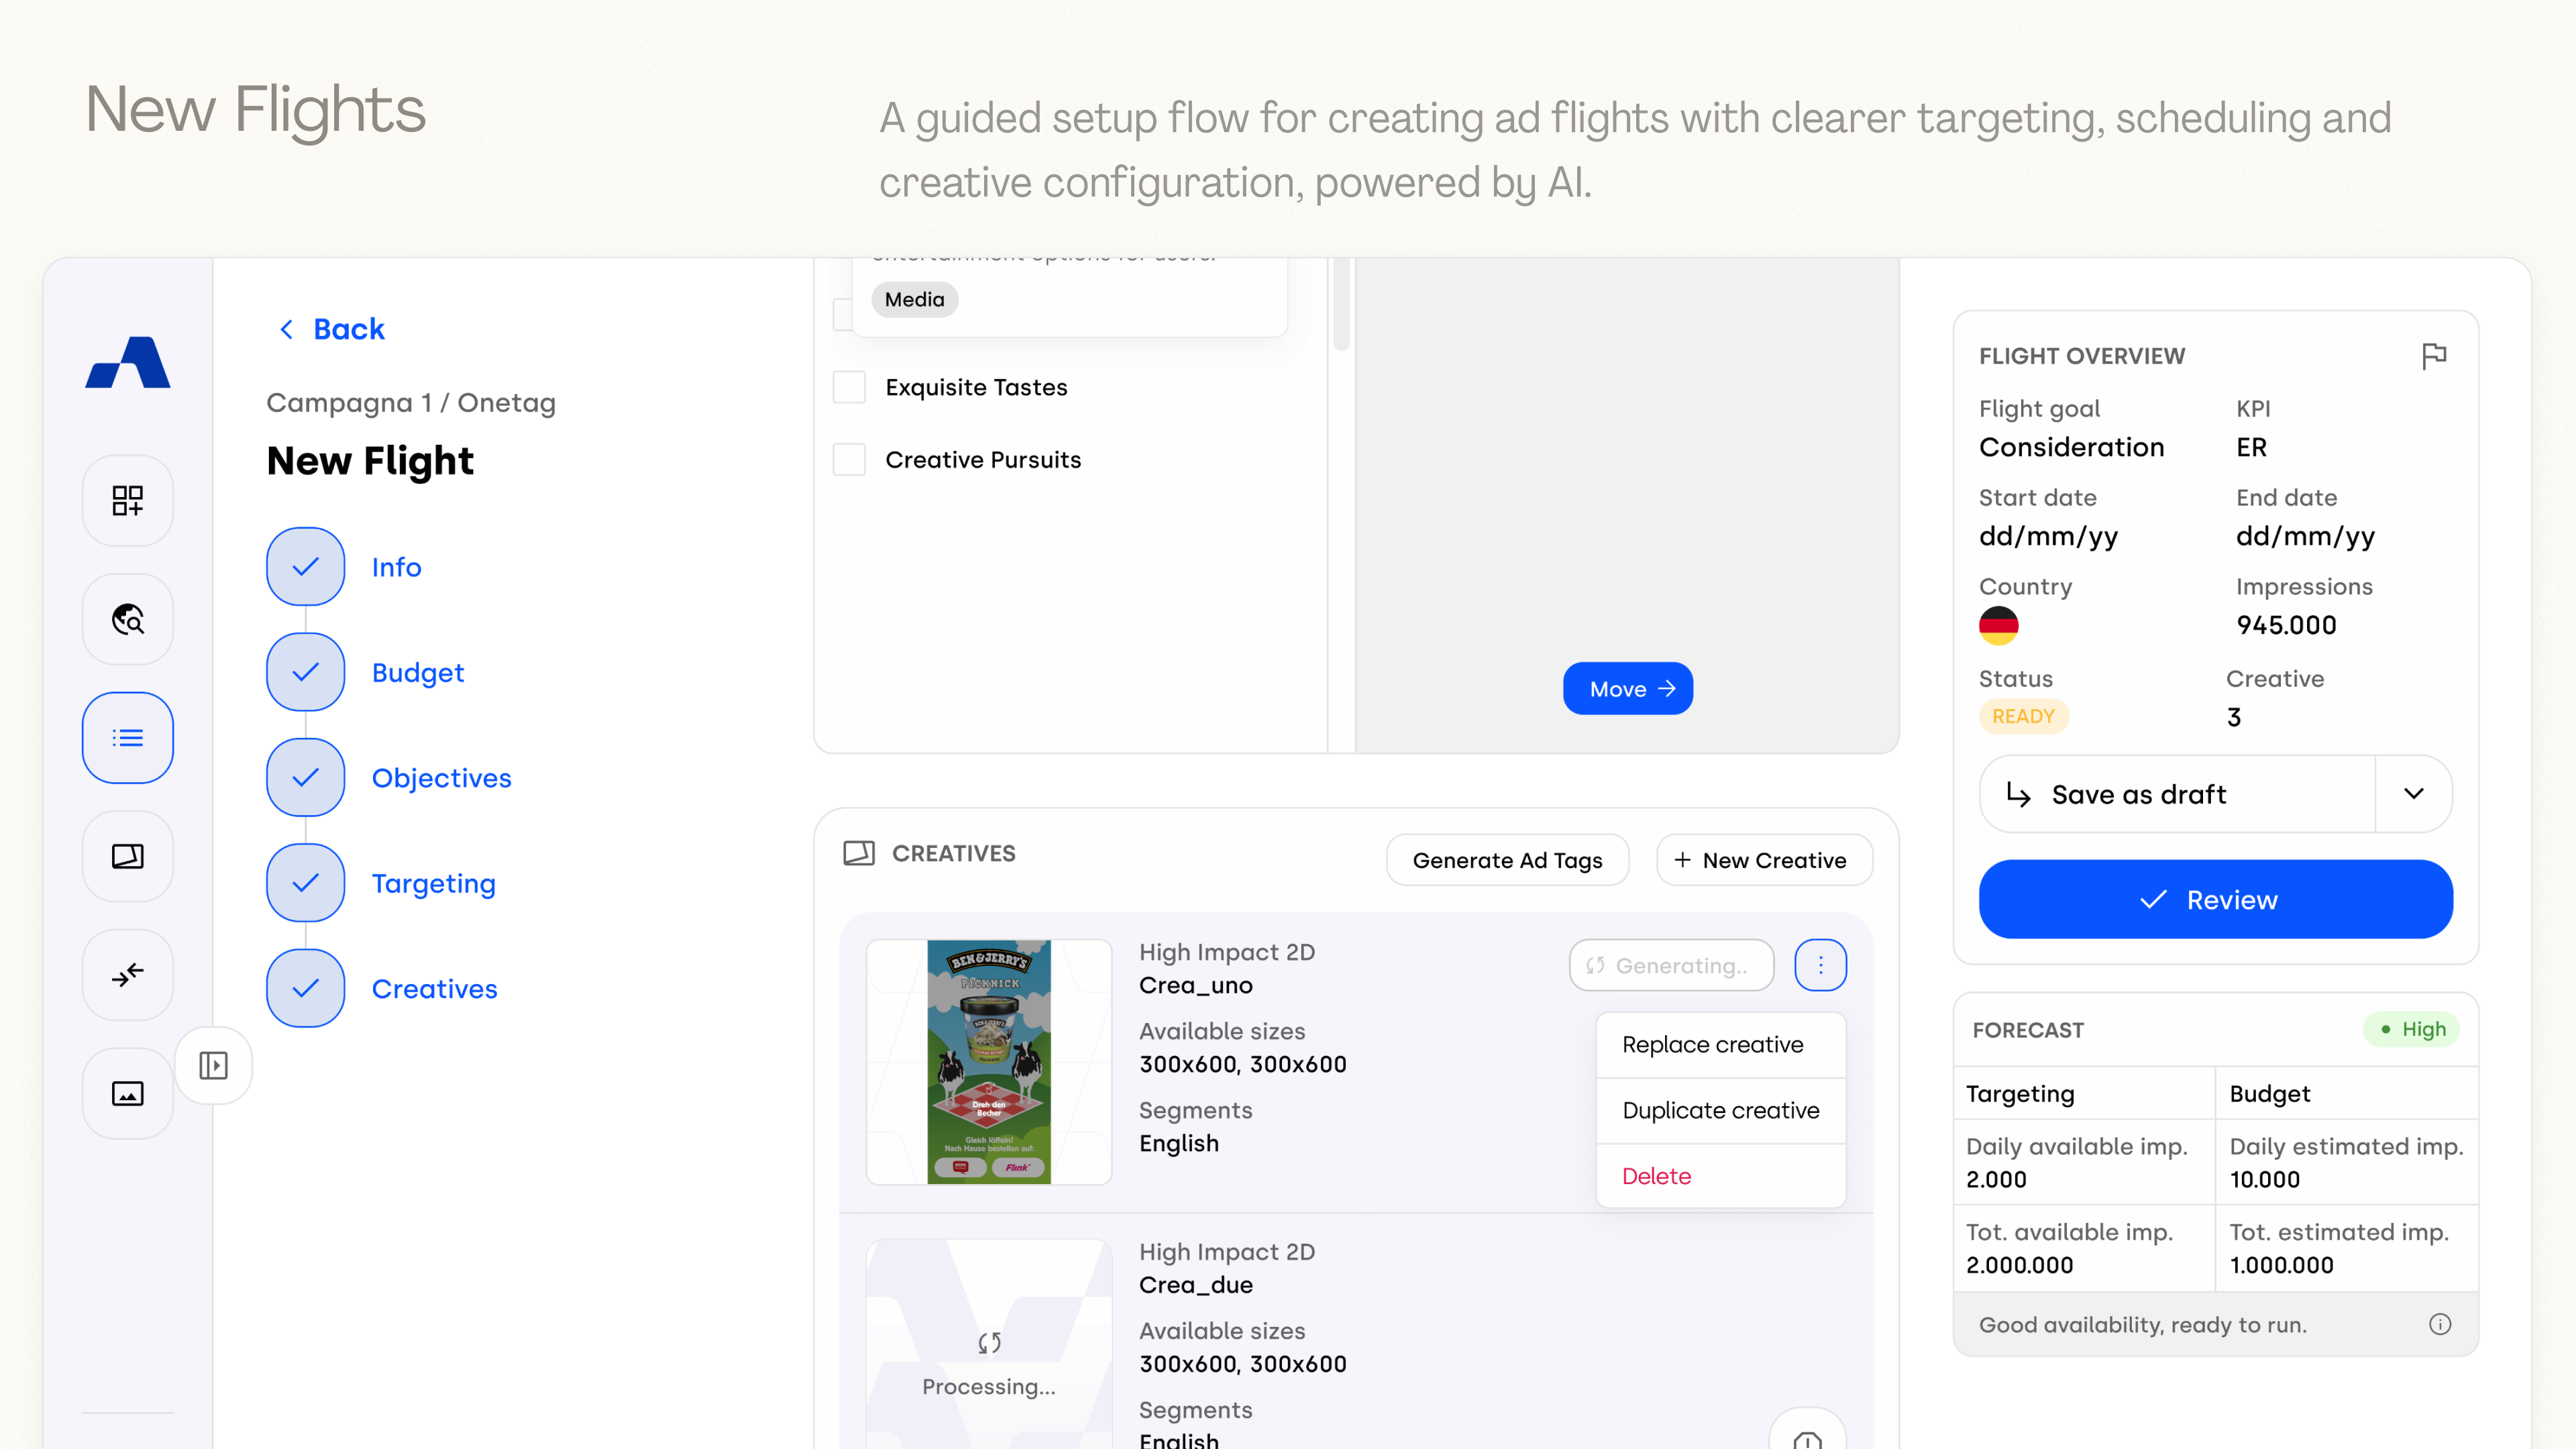This screenshot has width=2576, height=1449.
Task: Open the creatives panel sidebar icon
Action: tap(128, 856)
